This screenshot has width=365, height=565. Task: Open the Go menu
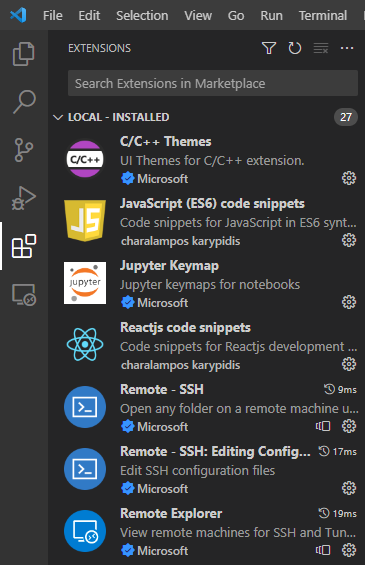click(236, 15)
